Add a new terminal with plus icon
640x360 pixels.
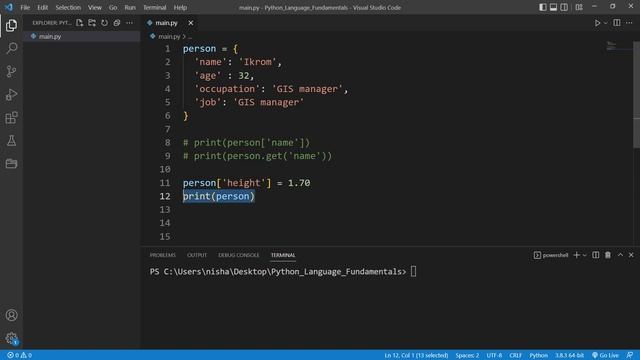576,255
